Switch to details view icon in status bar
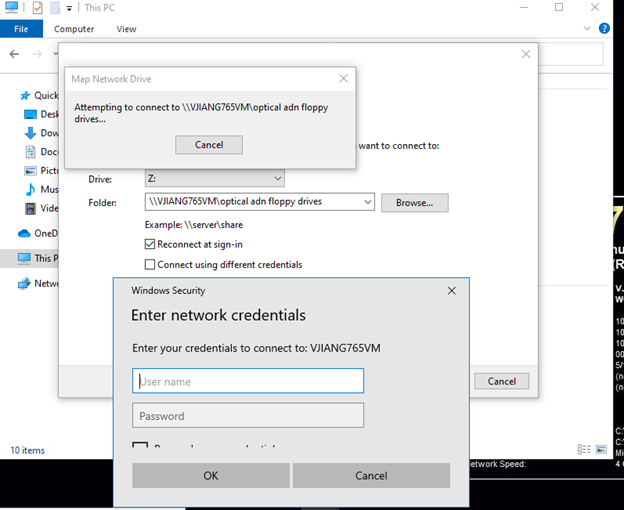624x510 pixels. coord(584,450)
